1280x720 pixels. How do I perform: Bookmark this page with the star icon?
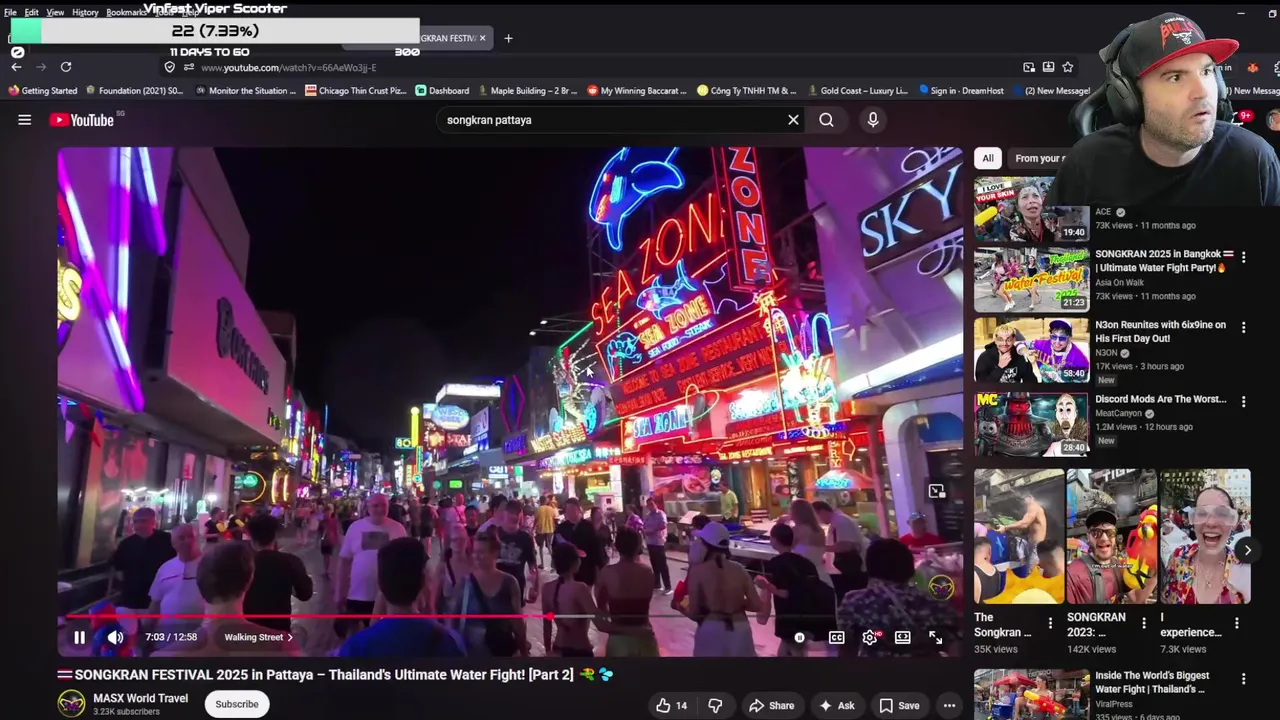click(1068, 67)
